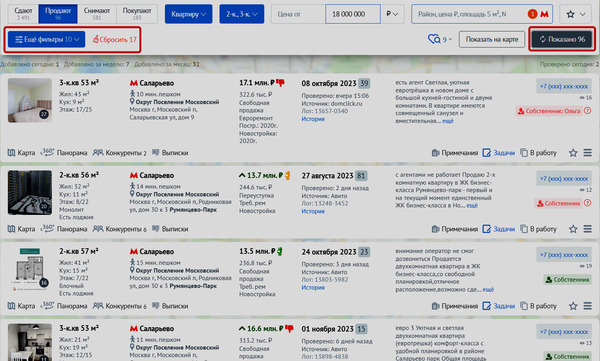Image resolution: width=600 pixels, height=361 pixels.
Task: Open Примечания for the first listing
Action: [x=455, y=153]
